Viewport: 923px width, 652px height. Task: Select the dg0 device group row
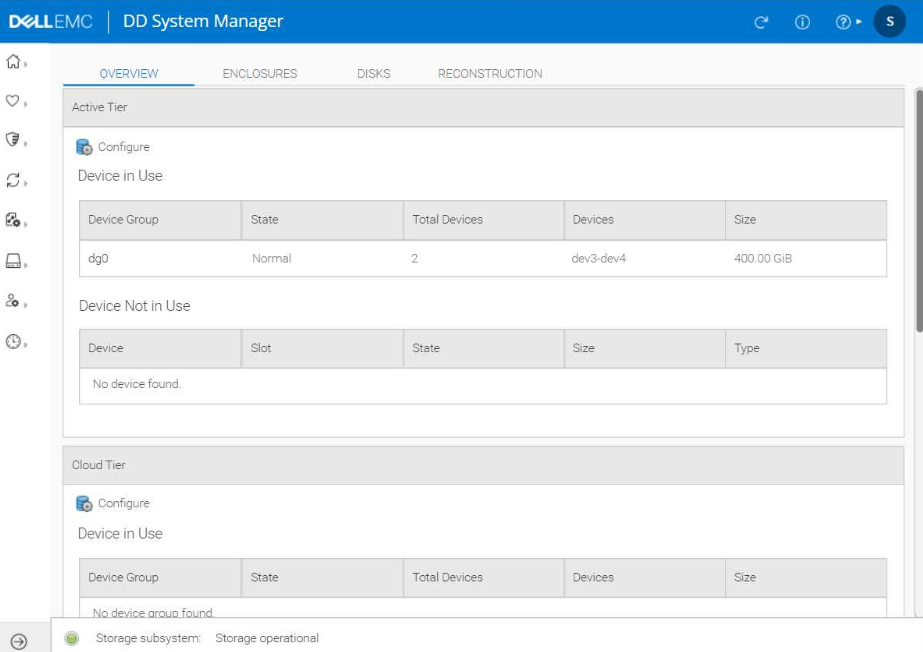(x=482, y=258)
